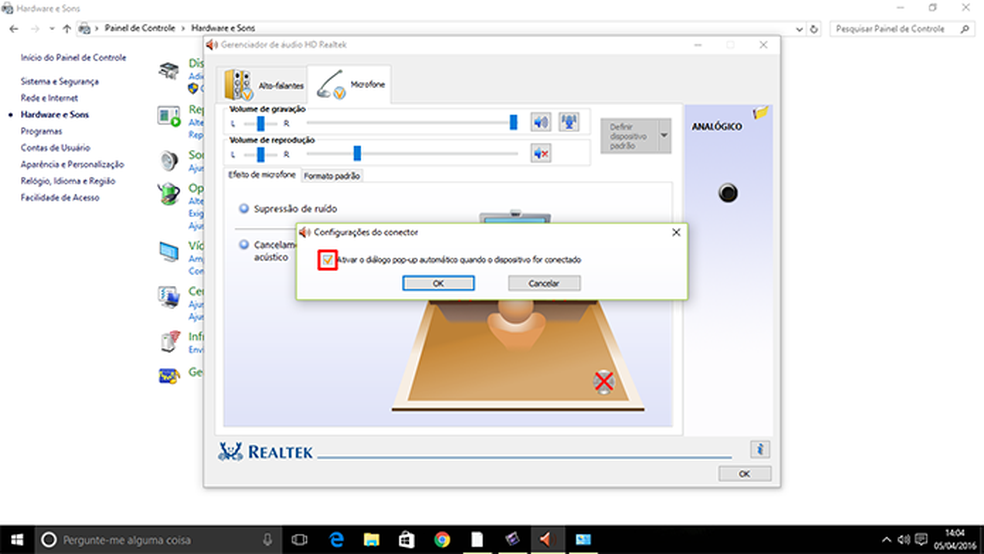Open blank document app on taskbar

tap(477, 540)
